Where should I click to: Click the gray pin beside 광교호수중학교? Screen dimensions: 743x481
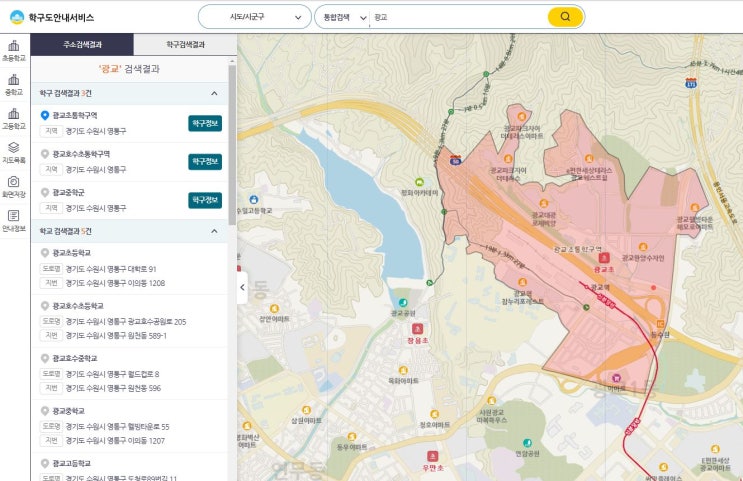click(x=45, y=358)
